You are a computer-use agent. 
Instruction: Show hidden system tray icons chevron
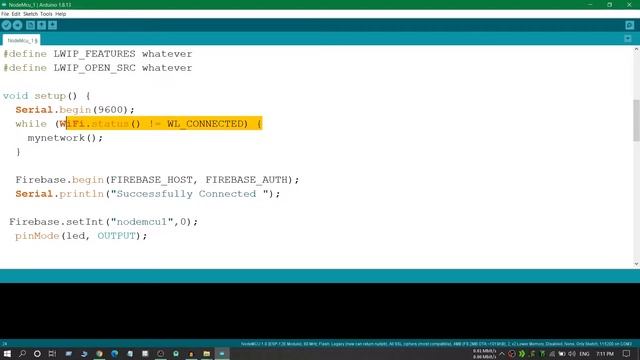click(x=502, y=354)
